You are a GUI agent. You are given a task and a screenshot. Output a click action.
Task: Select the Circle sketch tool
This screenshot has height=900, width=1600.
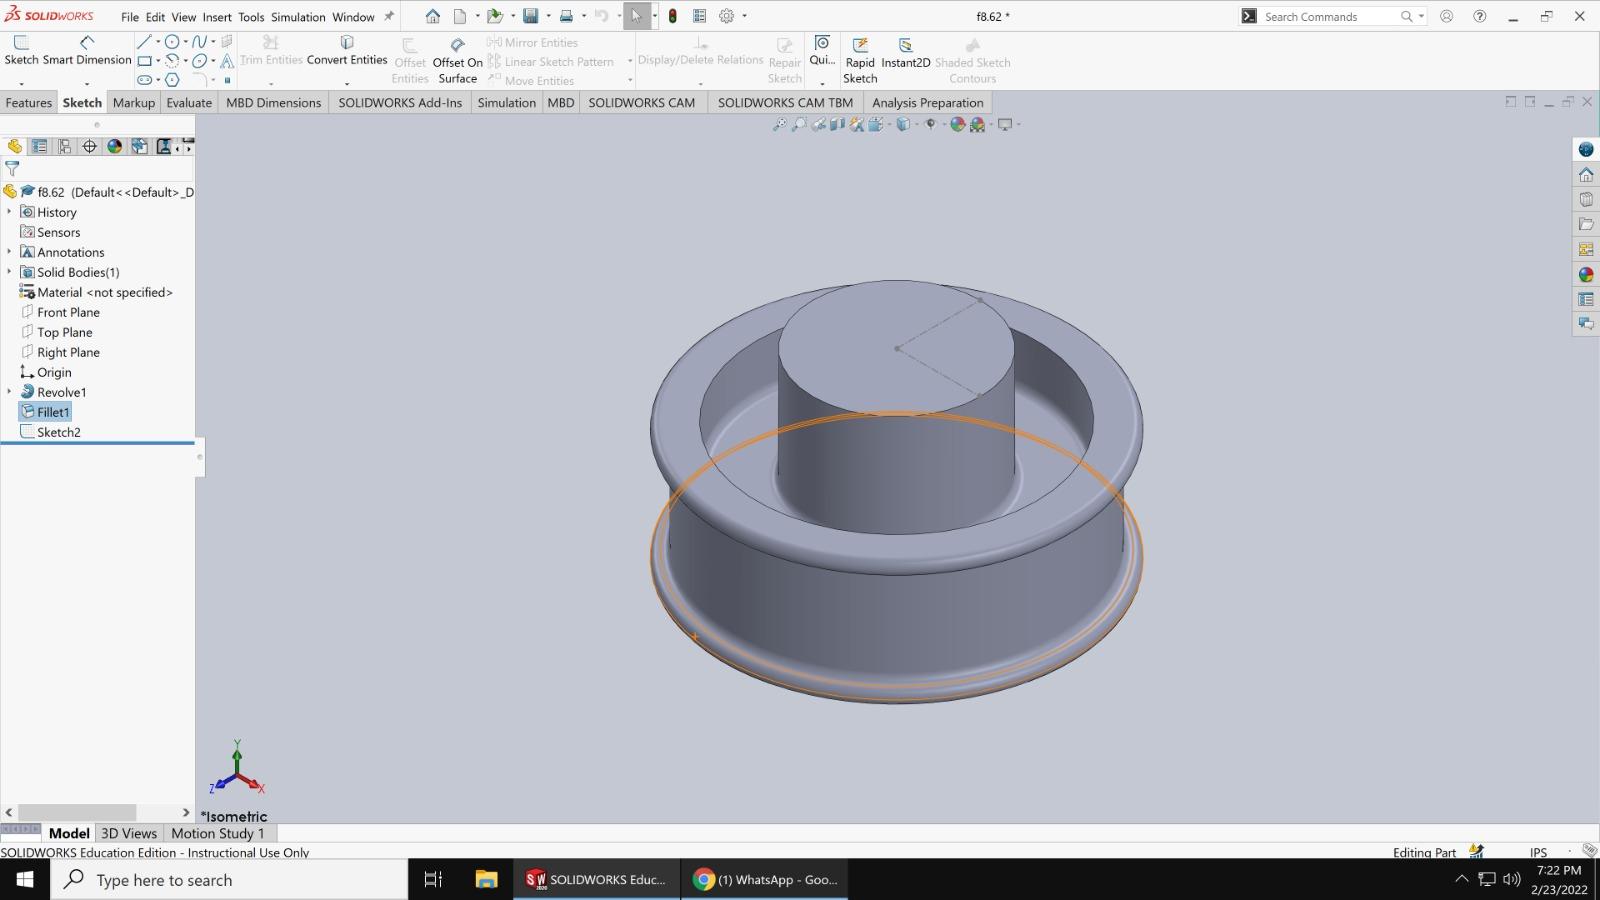(172, 41)
